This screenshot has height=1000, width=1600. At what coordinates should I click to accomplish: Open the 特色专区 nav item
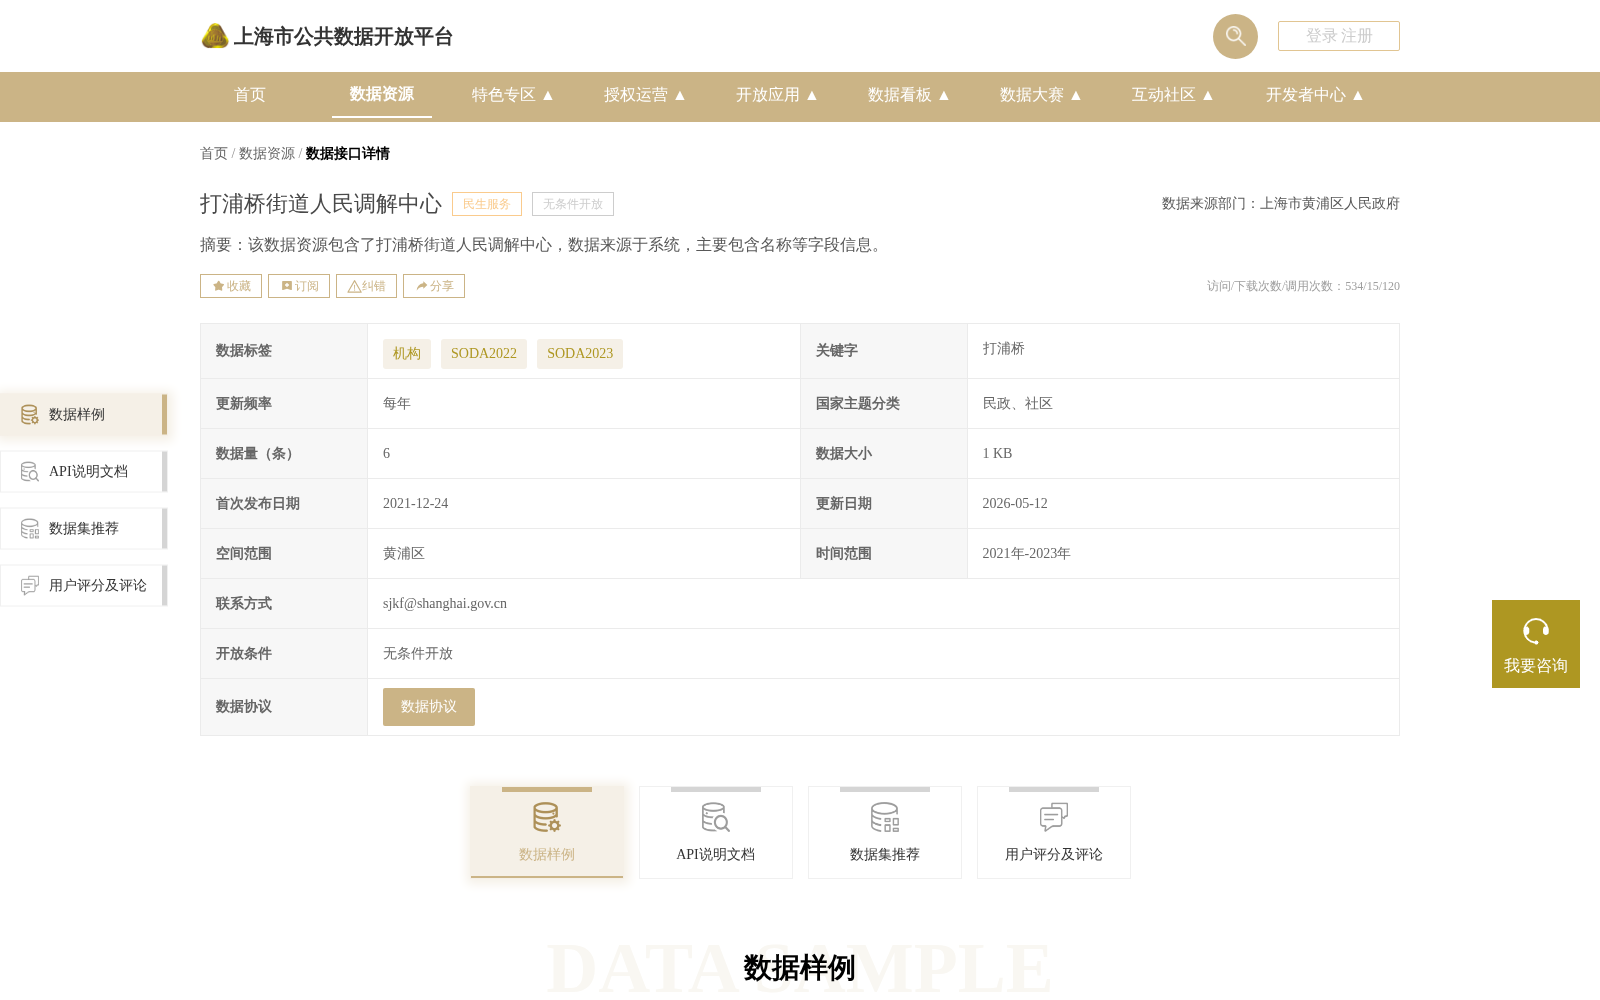click(x=504, y=95)
